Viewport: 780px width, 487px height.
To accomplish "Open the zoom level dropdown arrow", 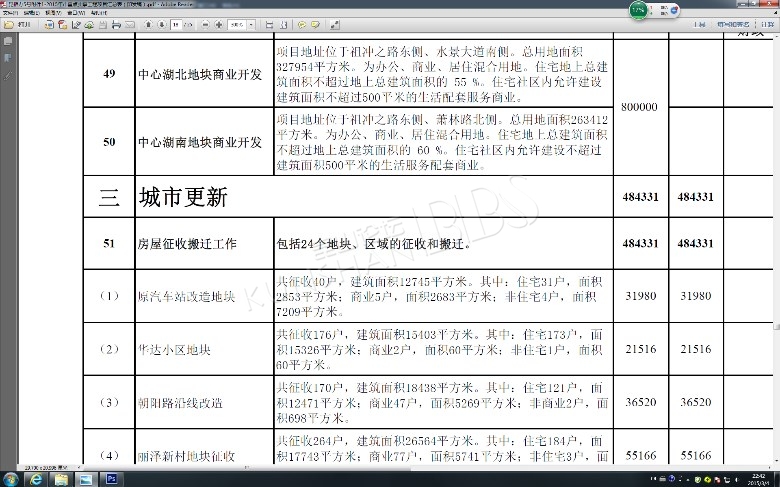I will pos(251,24).
